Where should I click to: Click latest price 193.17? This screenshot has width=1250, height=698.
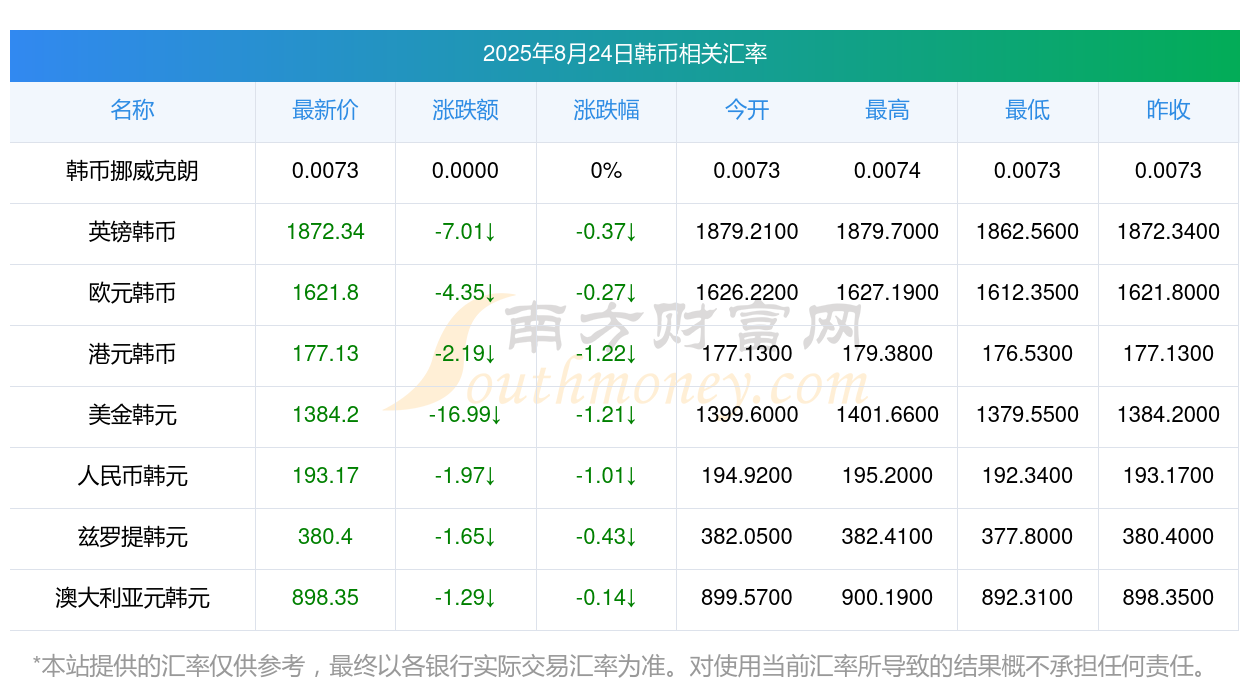tap(325, 476)
